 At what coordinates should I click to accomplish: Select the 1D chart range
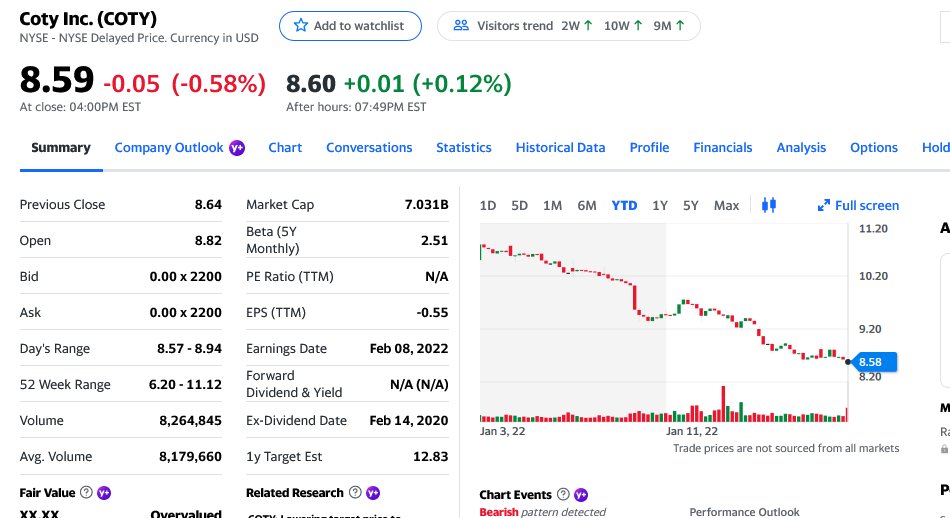point(488,205)
